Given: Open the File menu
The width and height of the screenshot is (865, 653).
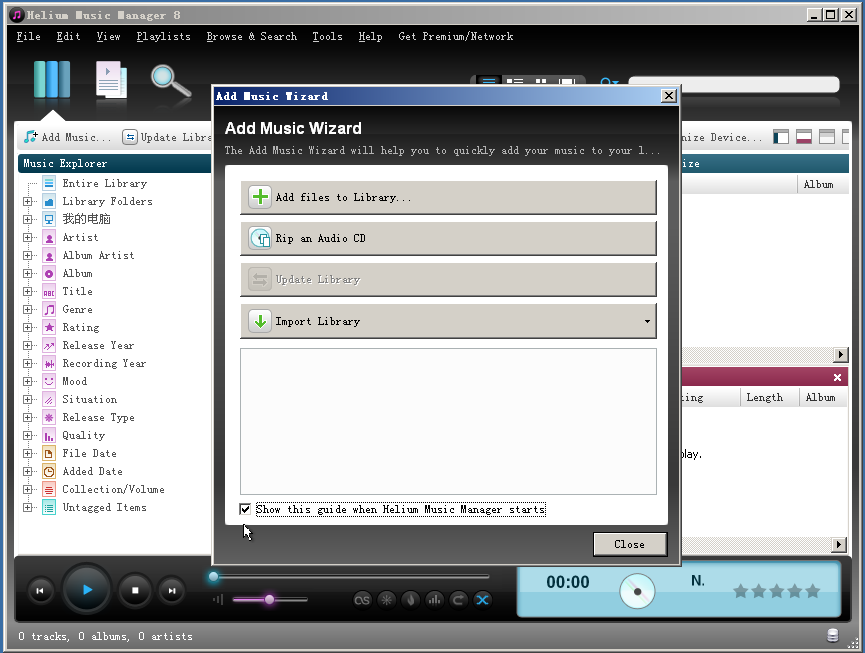Looking at the screenshot, I should (28, 36).
